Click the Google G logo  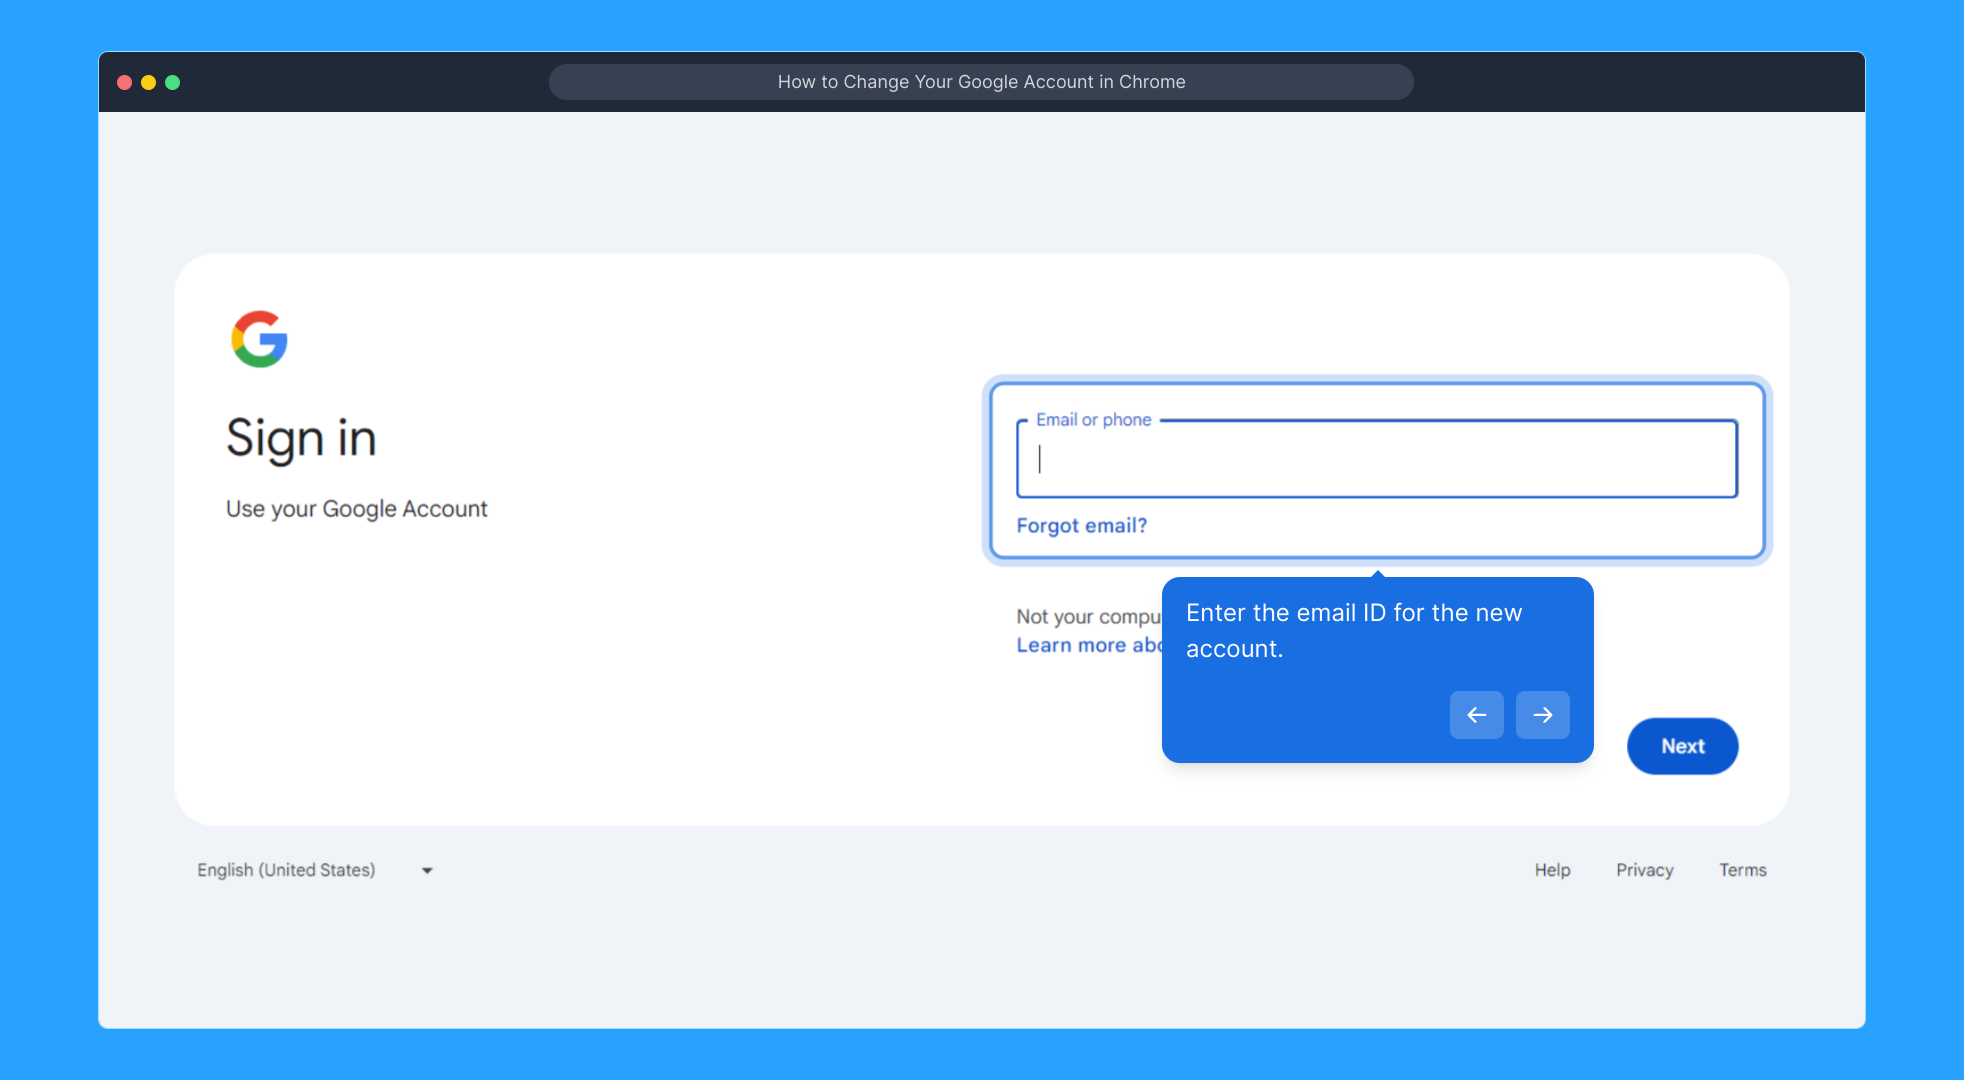coord(259,339)
